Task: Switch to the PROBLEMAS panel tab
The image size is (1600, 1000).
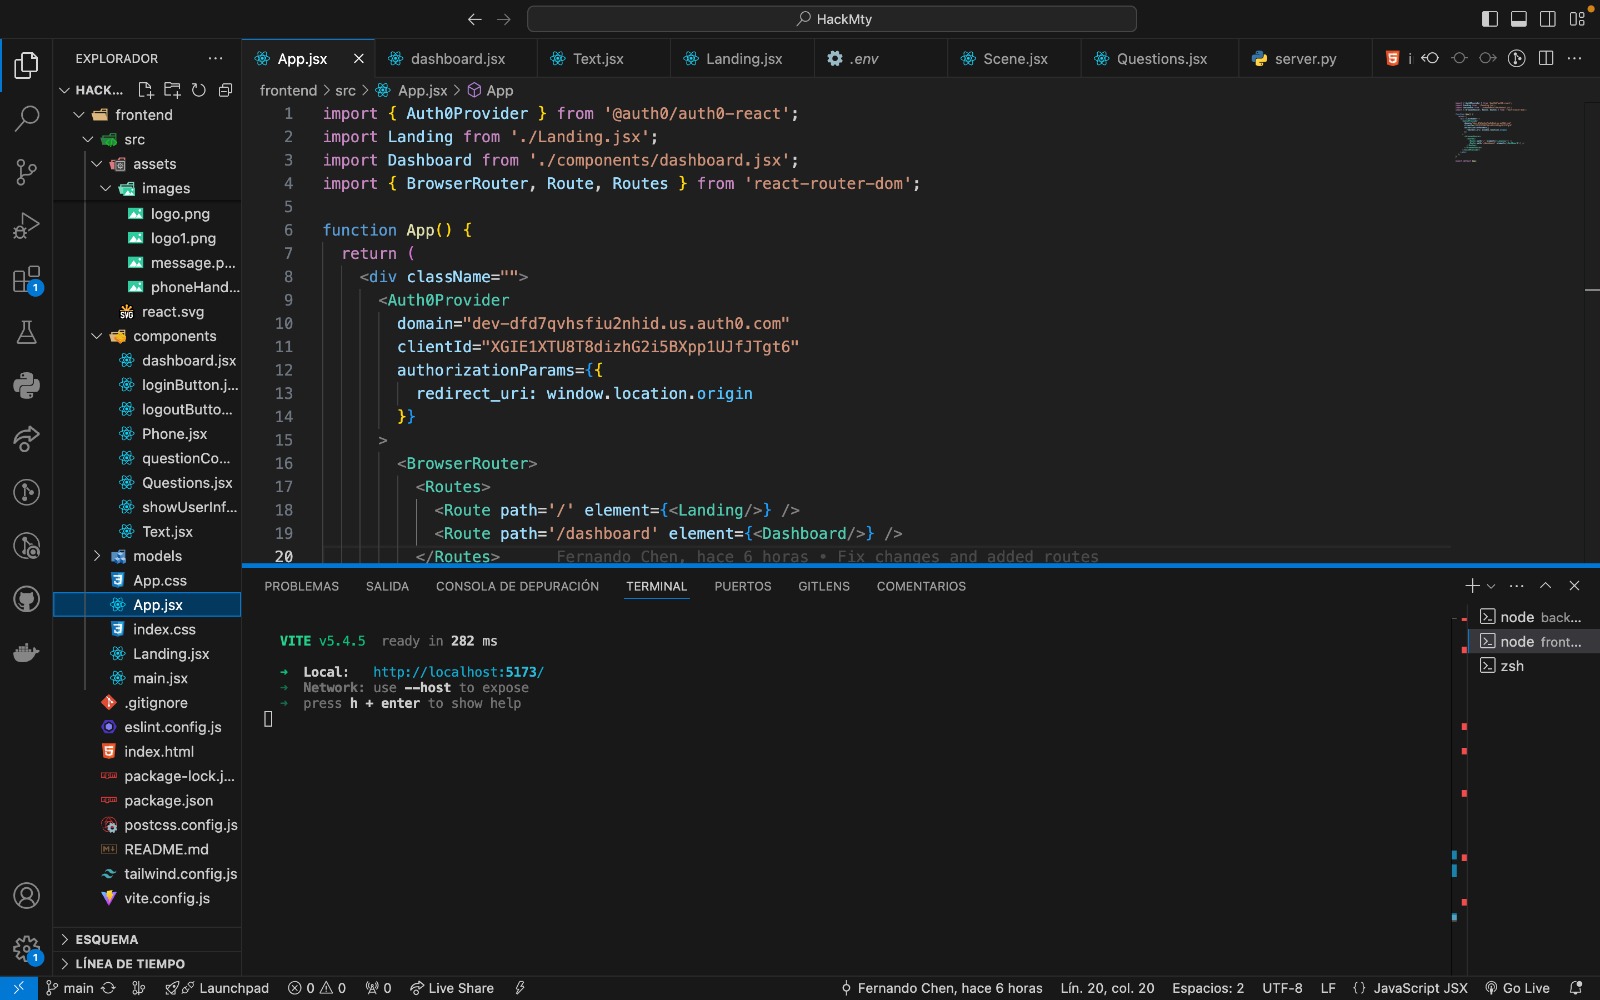Action: pyautogui.click(x=301, y=586)
